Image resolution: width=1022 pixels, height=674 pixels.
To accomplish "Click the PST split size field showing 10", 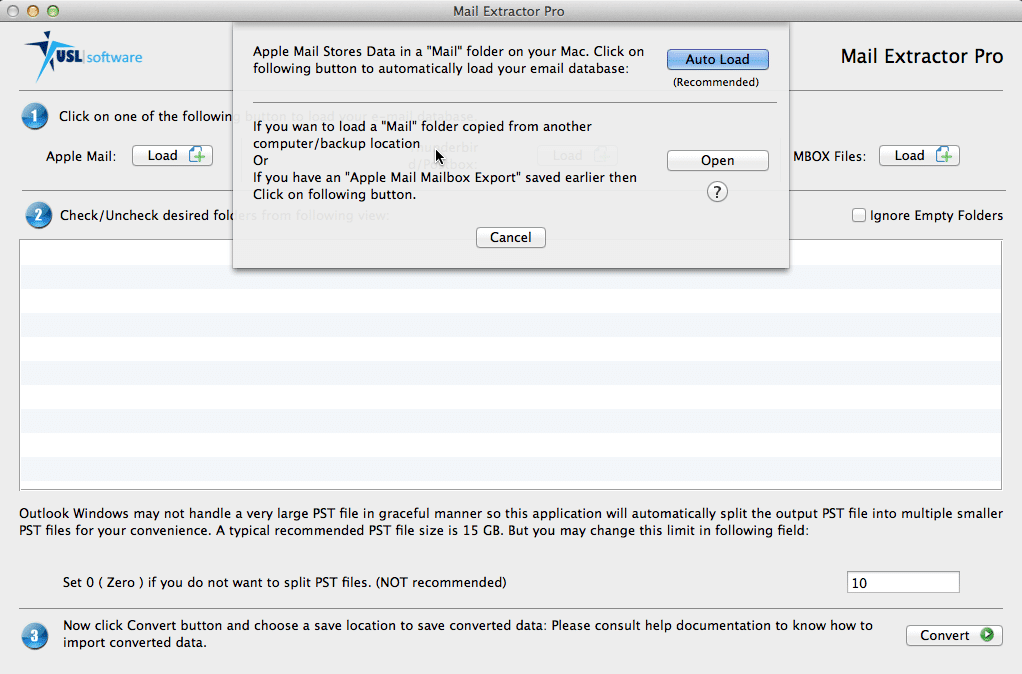I will 902,581.
